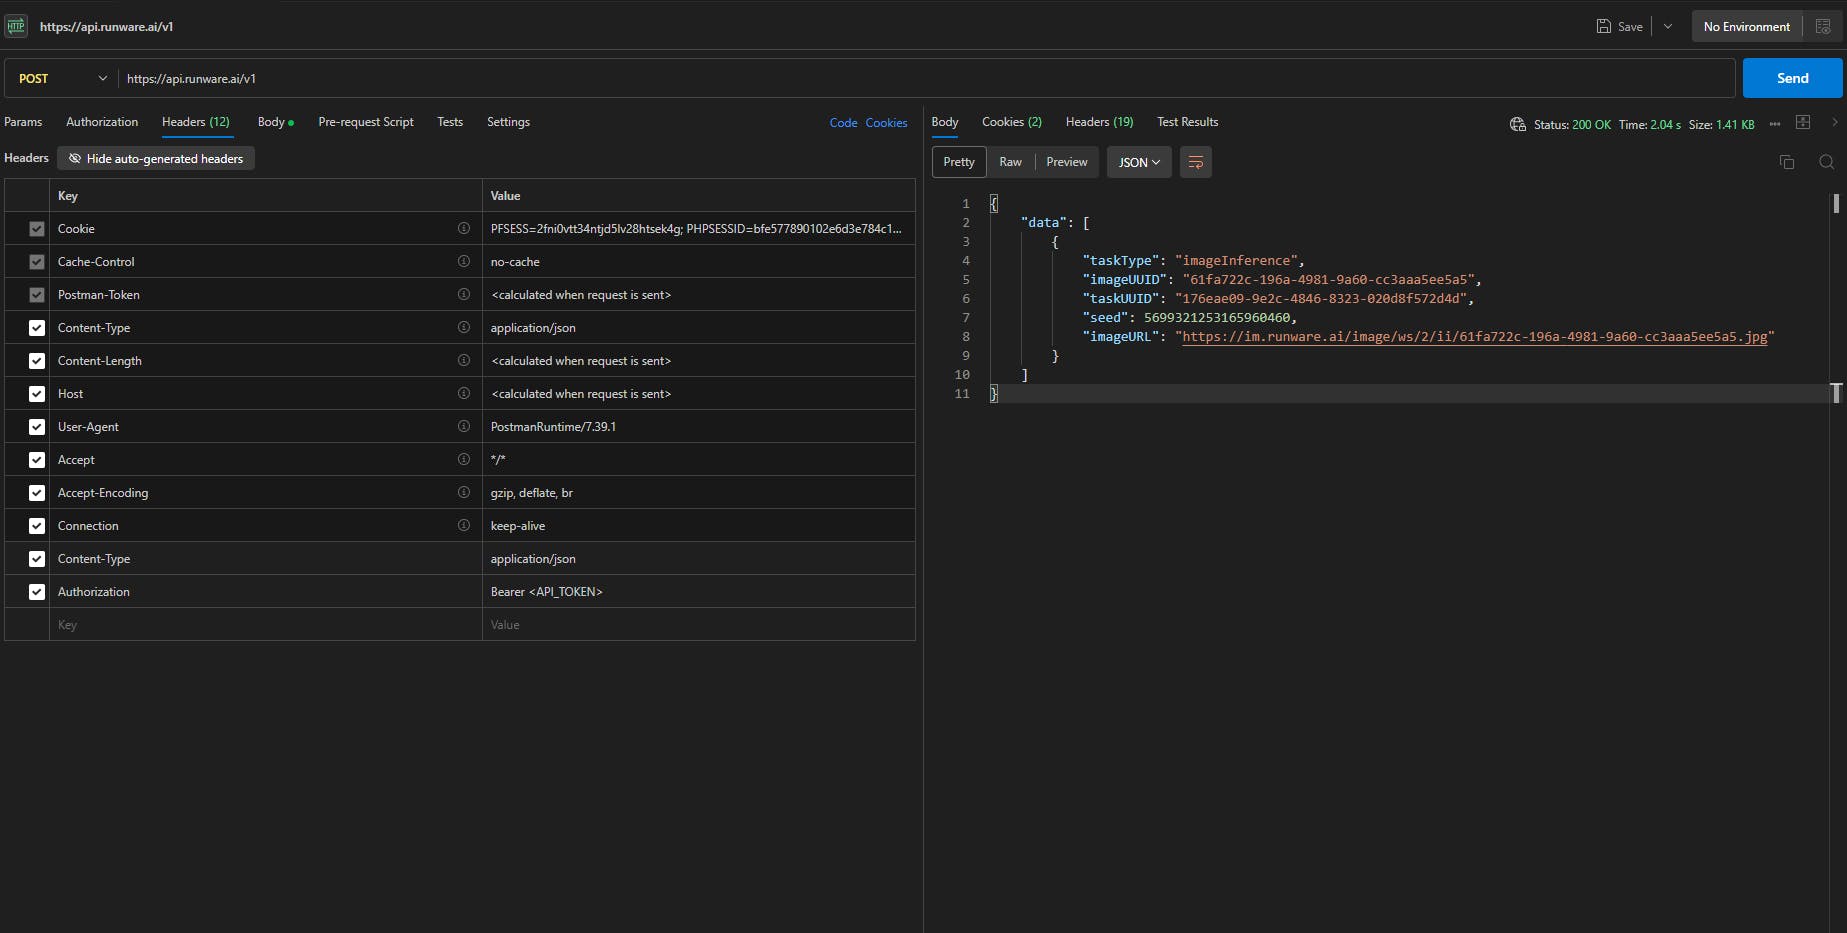Viewport: 1847px width, 933px height.
Task: Click the info icon in User-Agent row
Action: (464, 426)
